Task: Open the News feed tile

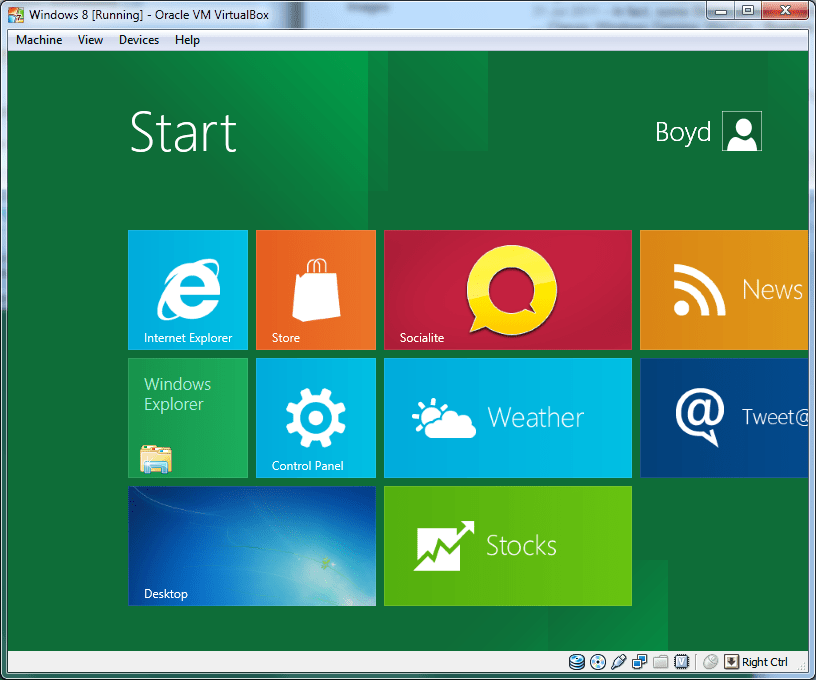Action: [724, 290]
